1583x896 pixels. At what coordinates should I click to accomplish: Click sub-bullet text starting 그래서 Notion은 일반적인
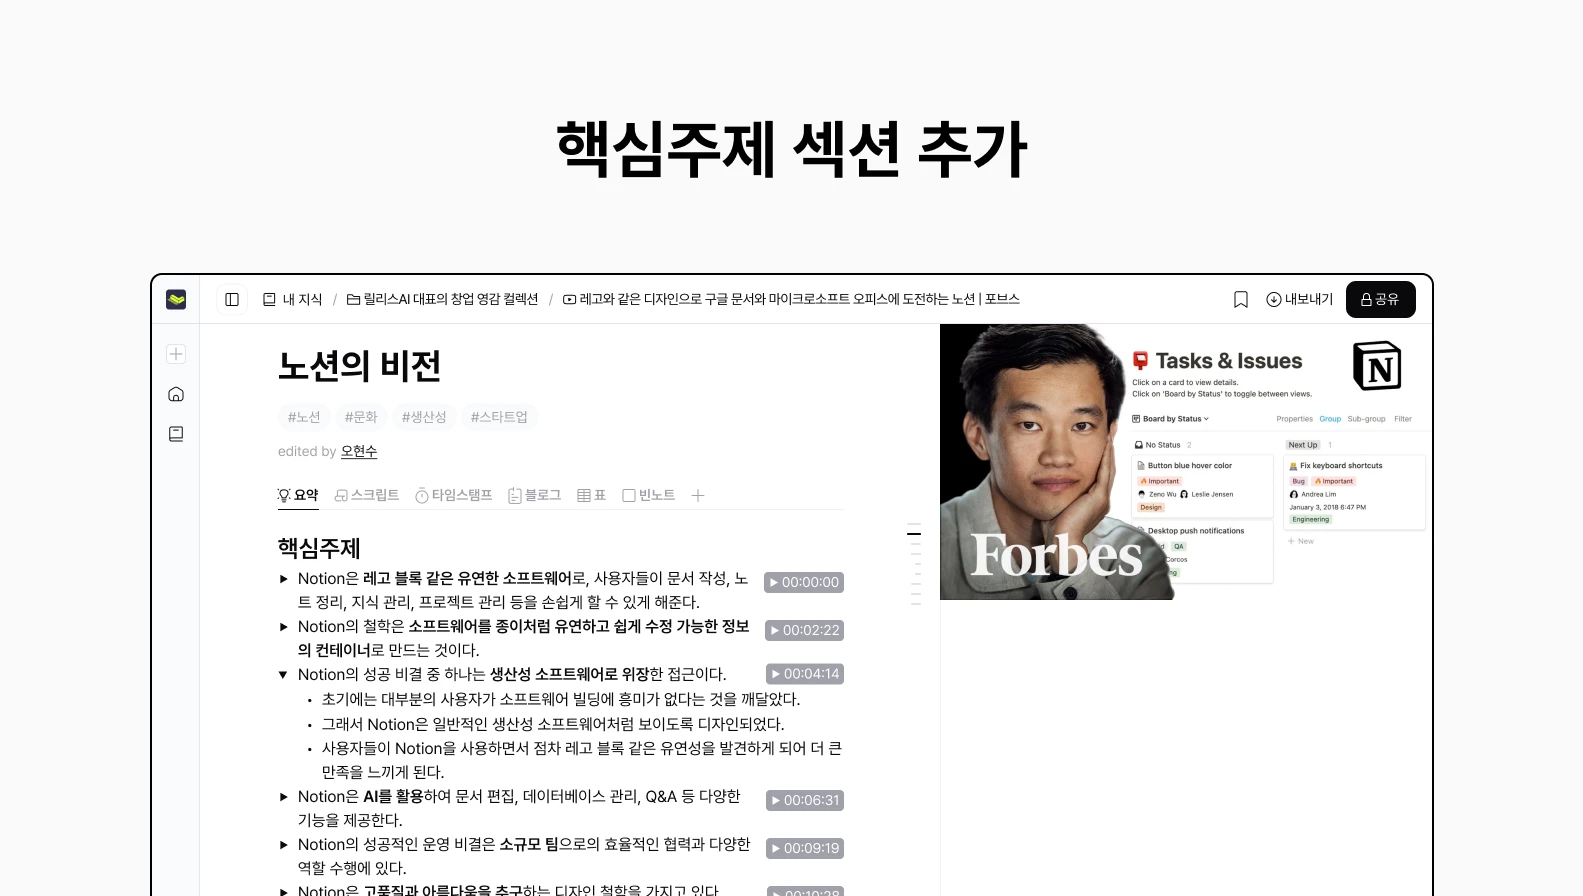click(553, 724)
